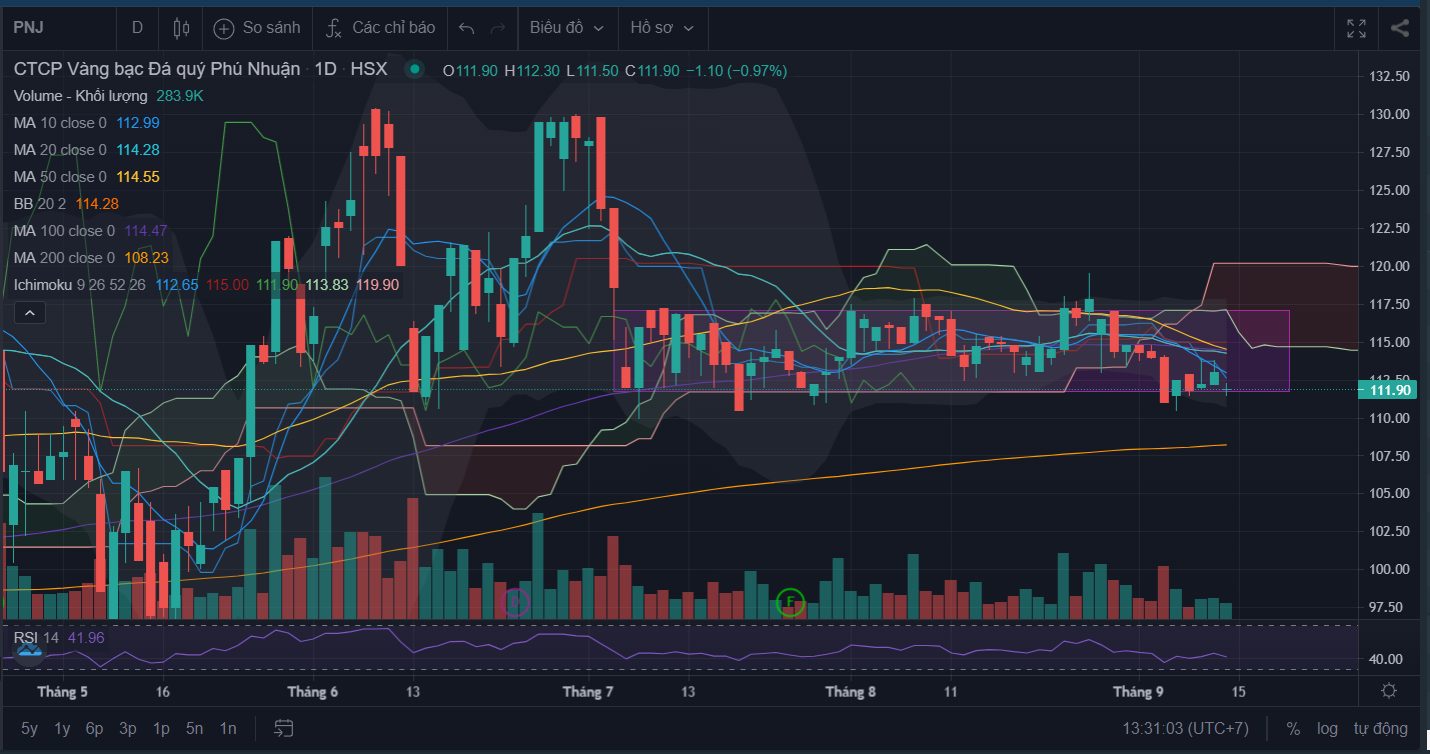Image resolution: width=1430 pixels, height=754 pixels.
Task: Click the green F event marker
Action: (x=790, y=602)
